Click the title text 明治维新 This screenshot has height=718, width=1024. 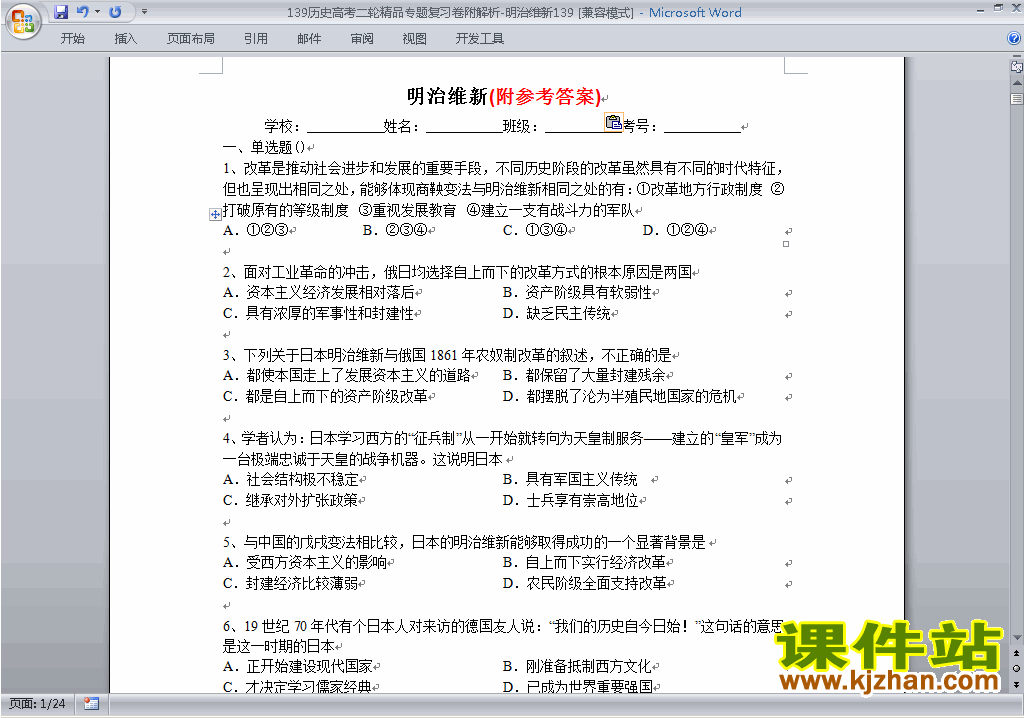click(x=447, y=97)
